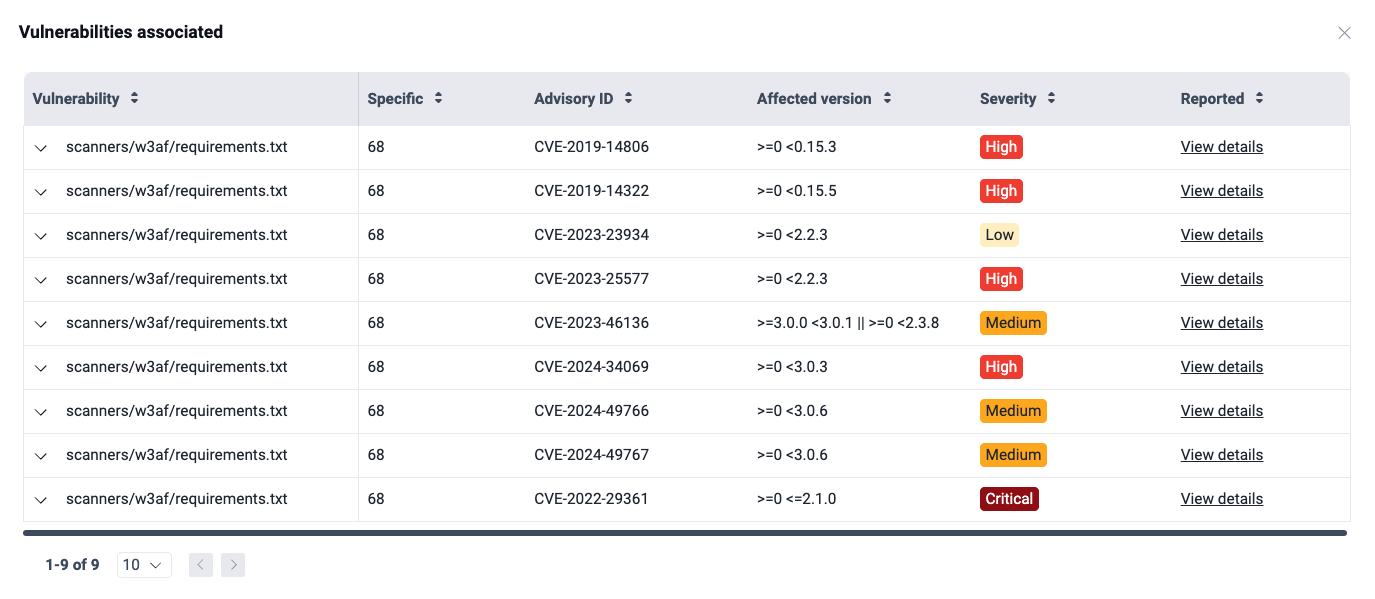Open the page size dropdown showing 10
Image resolution: width=1375 pixels, height=599 pixels.
coord(143,565)
